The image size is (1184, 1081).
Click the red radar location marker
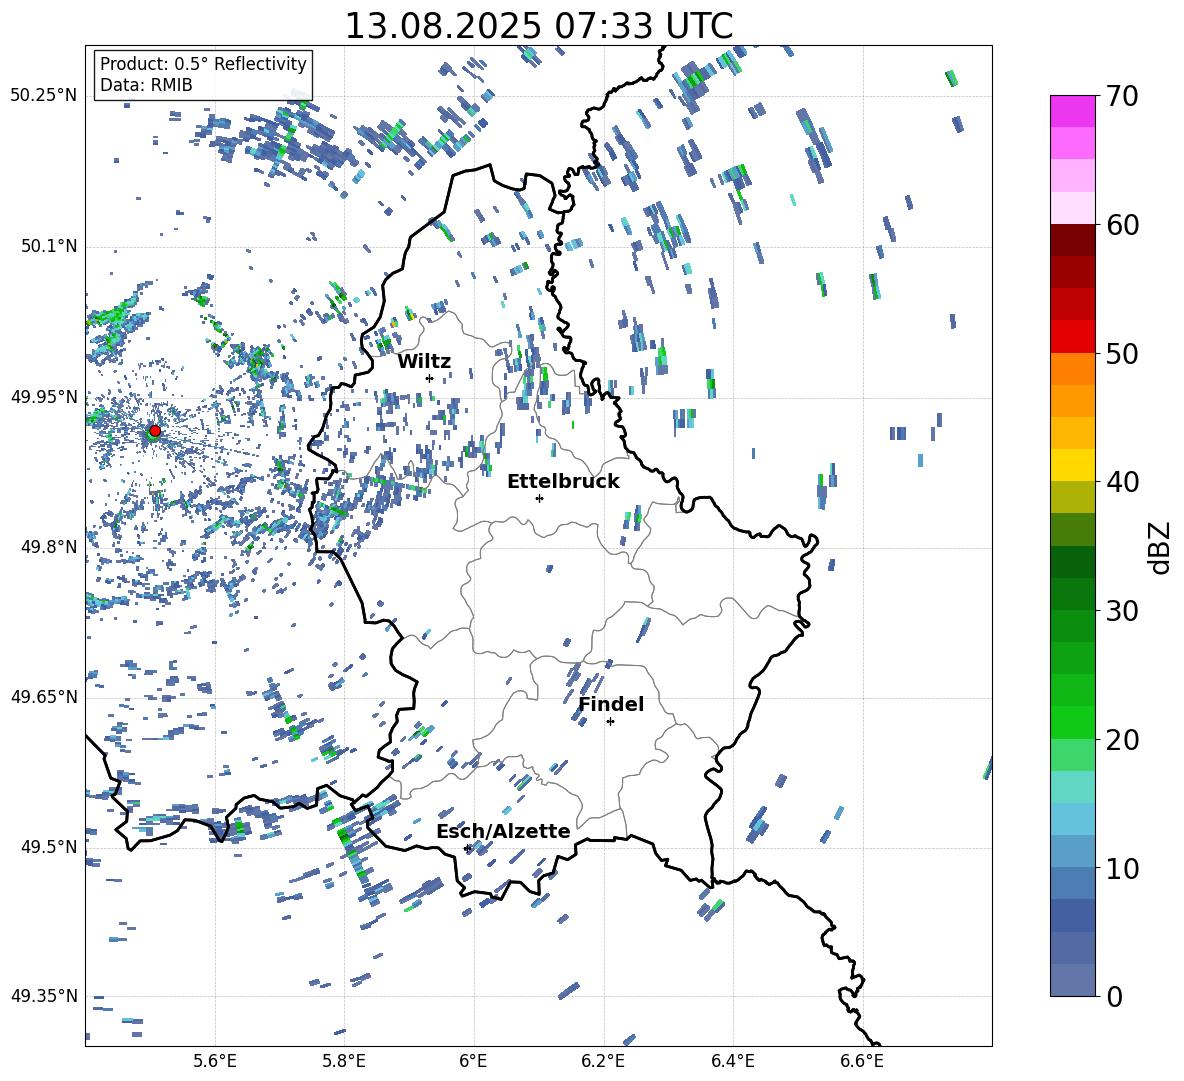155,430
